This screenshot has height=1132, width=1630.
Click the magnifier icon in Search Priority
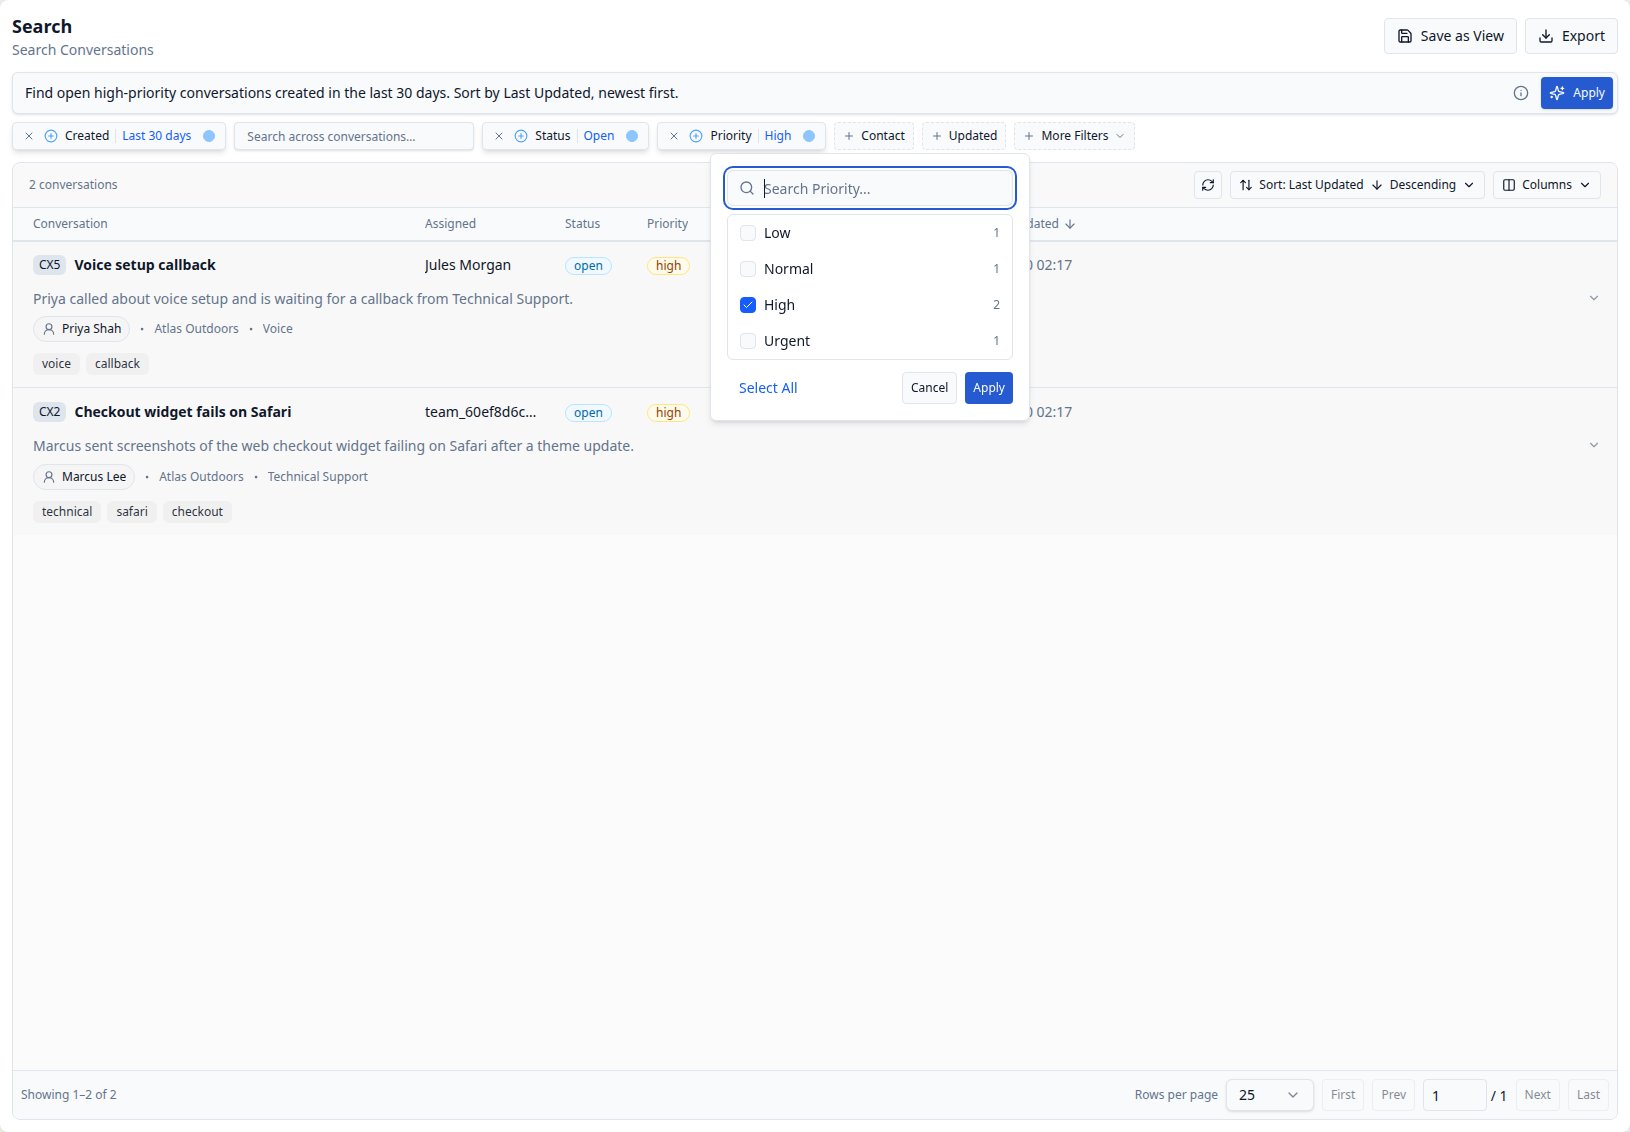pos(747,188)
